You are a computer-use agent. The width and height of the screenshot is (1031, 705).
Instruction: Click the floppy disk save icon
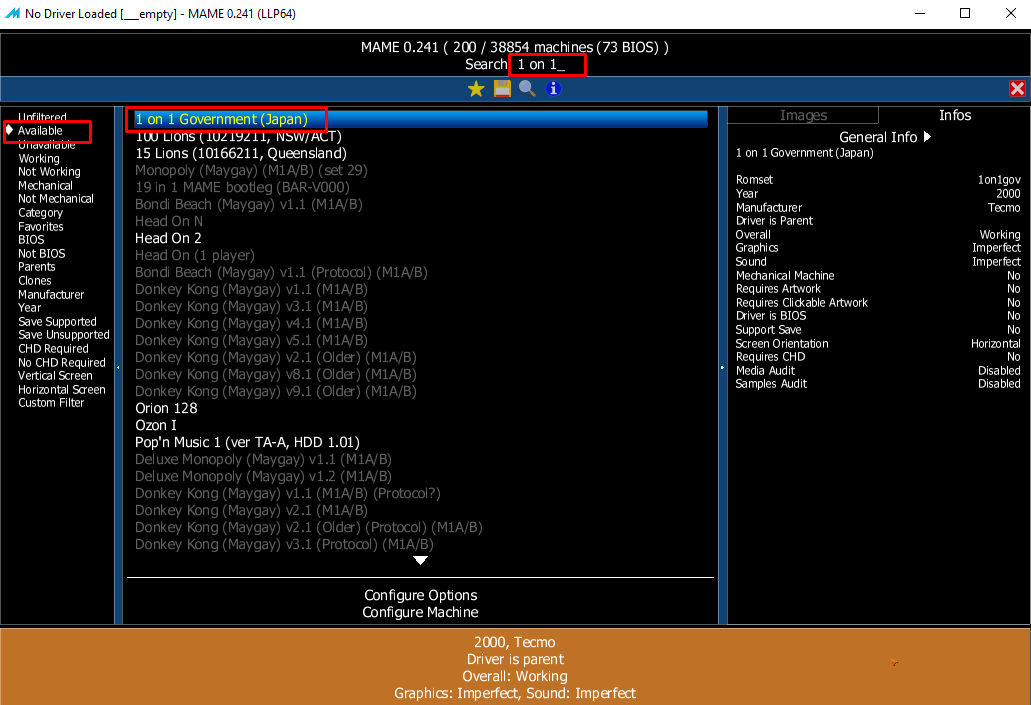[502, 89]
